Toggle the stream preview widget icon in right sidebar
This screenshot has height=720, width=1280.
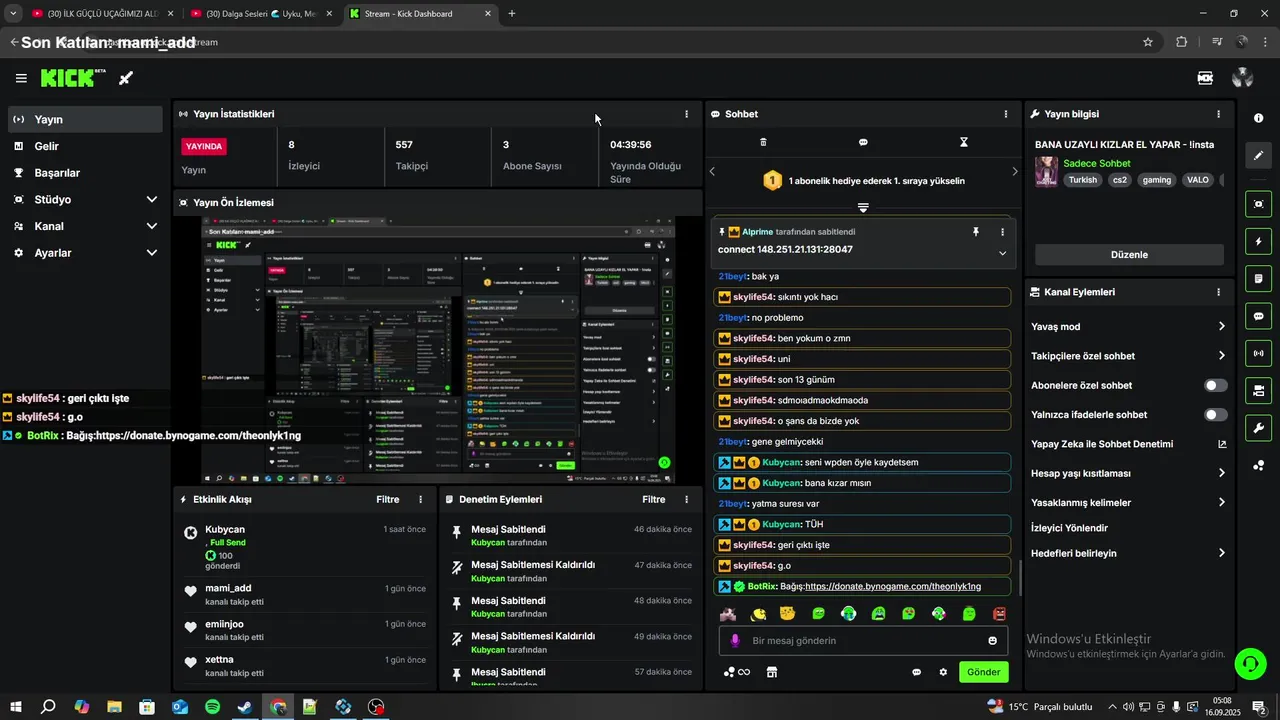[x=1258, y=204]
